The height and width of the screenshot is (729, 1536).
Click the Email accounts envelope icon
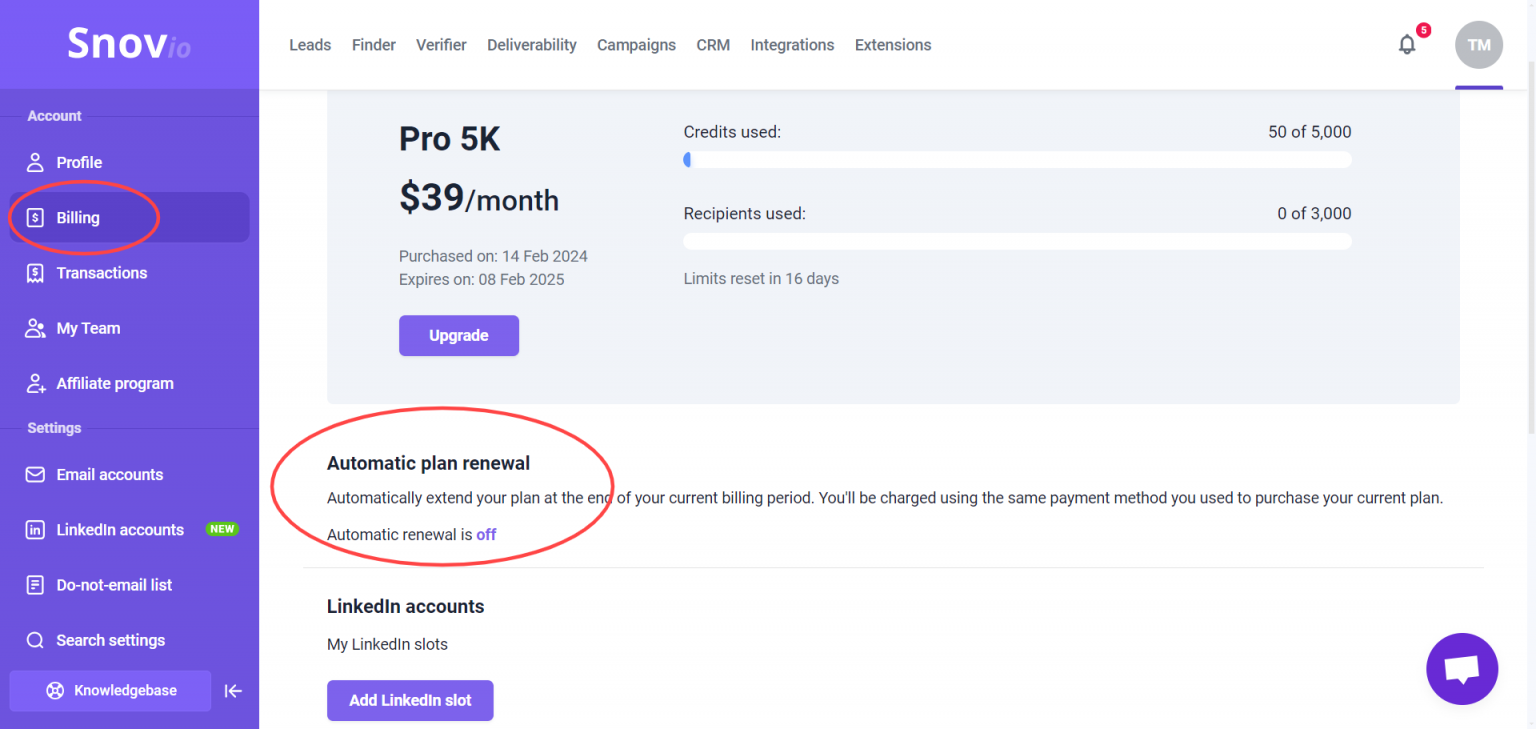point(35,475)
